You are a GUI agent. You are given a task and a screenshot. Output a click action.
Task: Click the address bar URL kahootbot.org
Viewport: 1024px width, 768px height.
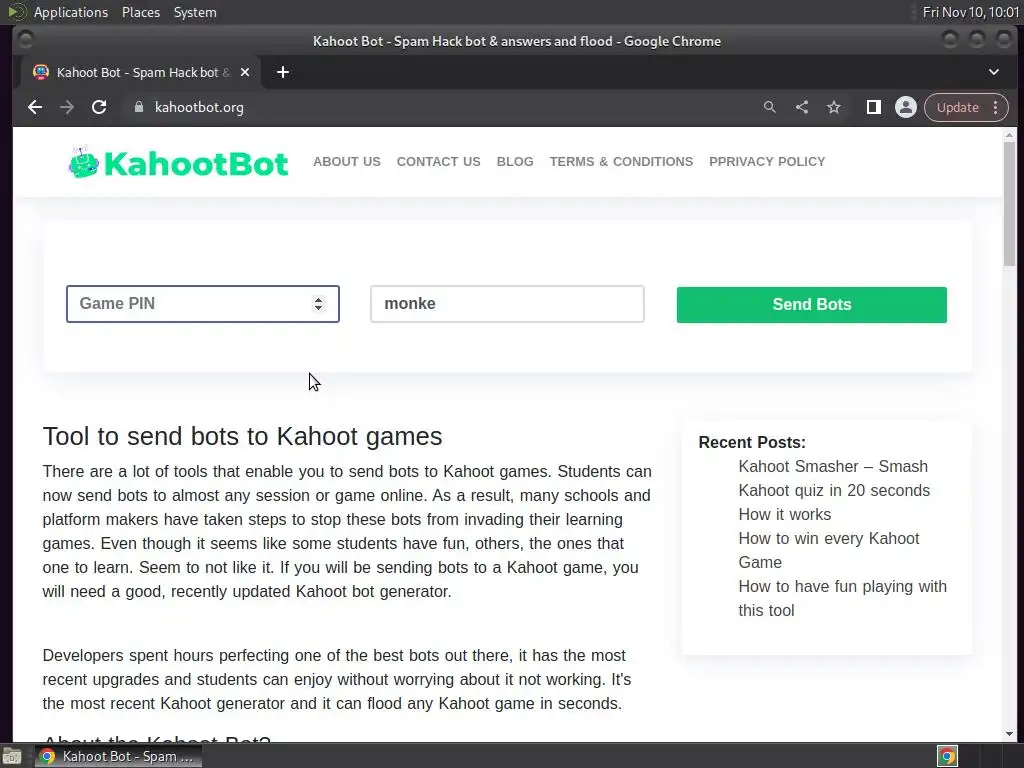point(199,107)
